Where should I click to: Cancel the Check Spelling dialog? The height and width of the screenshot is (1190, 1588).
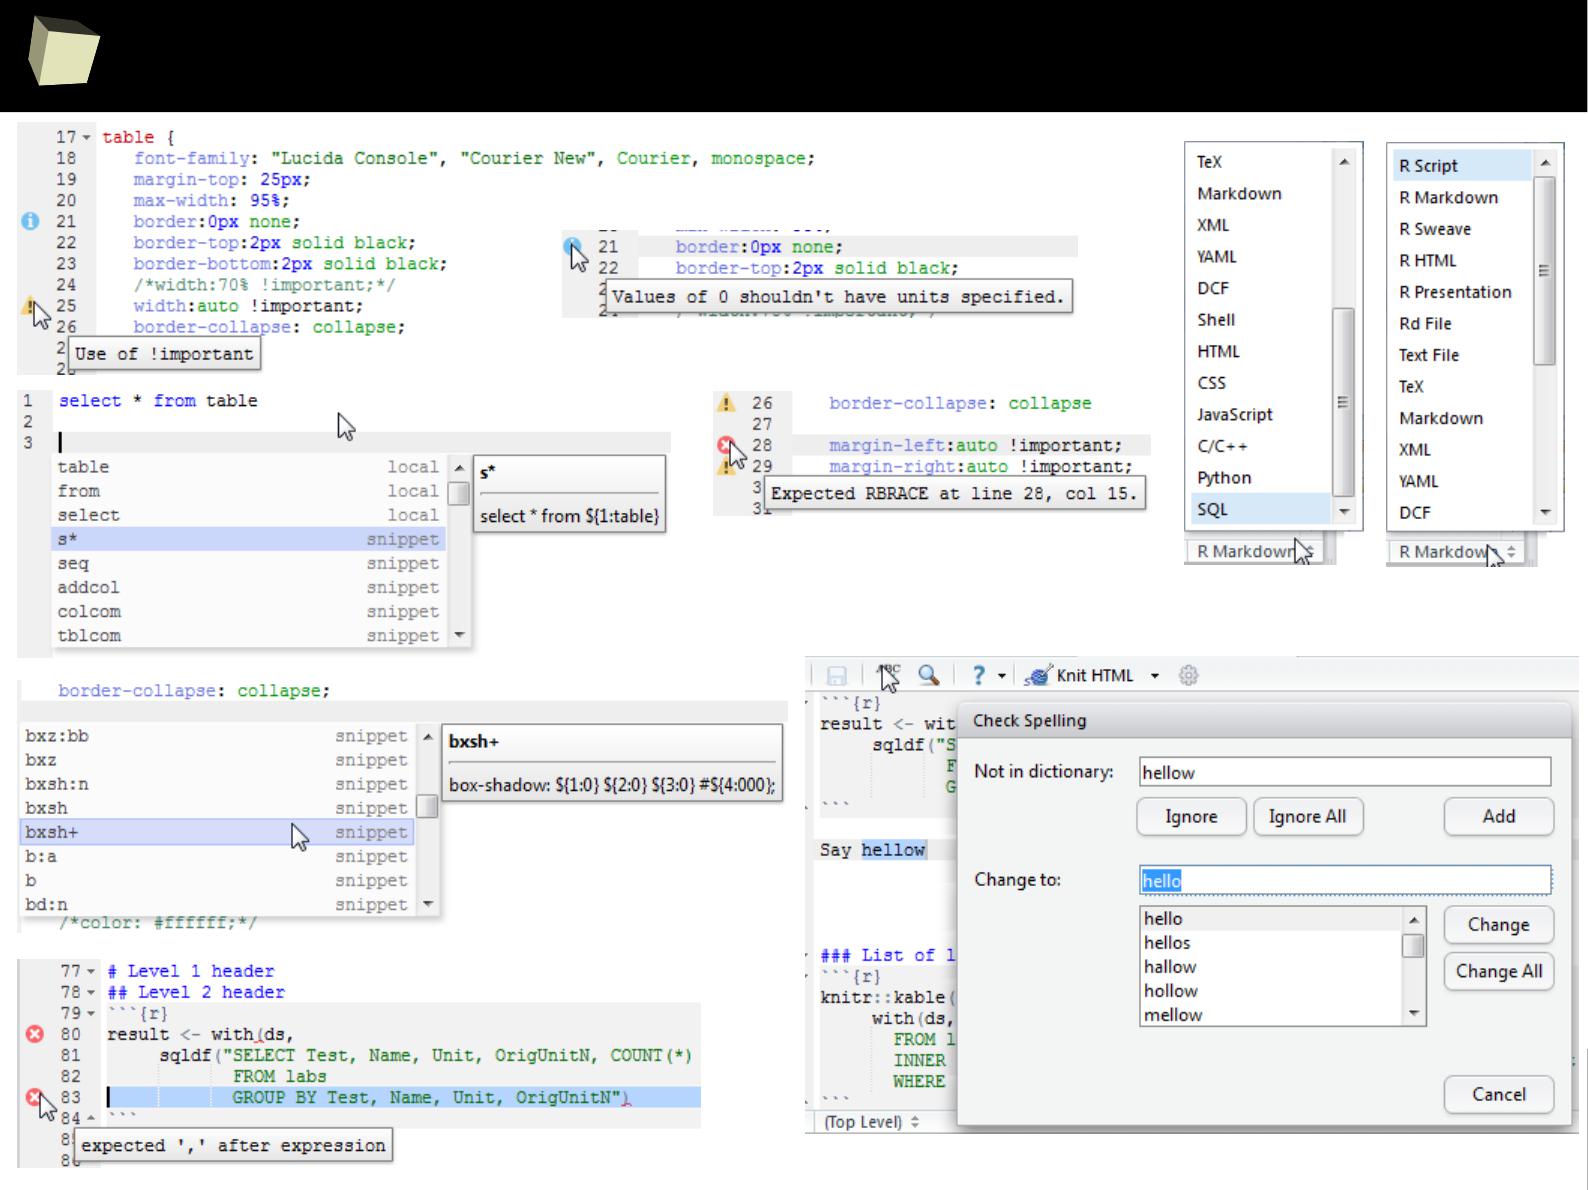(x=1498, y=1095)
